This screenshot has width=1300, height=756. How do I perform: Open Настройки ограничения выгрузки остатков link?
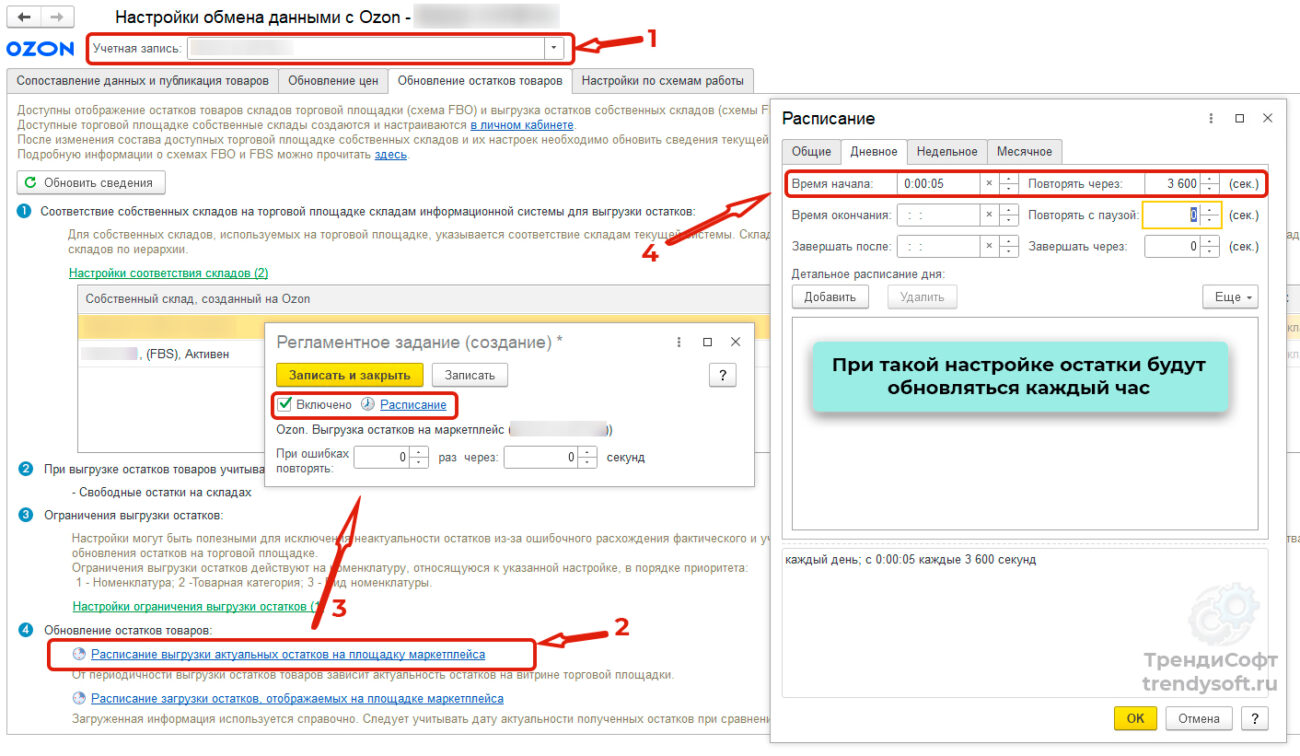(x=196, y=606)
